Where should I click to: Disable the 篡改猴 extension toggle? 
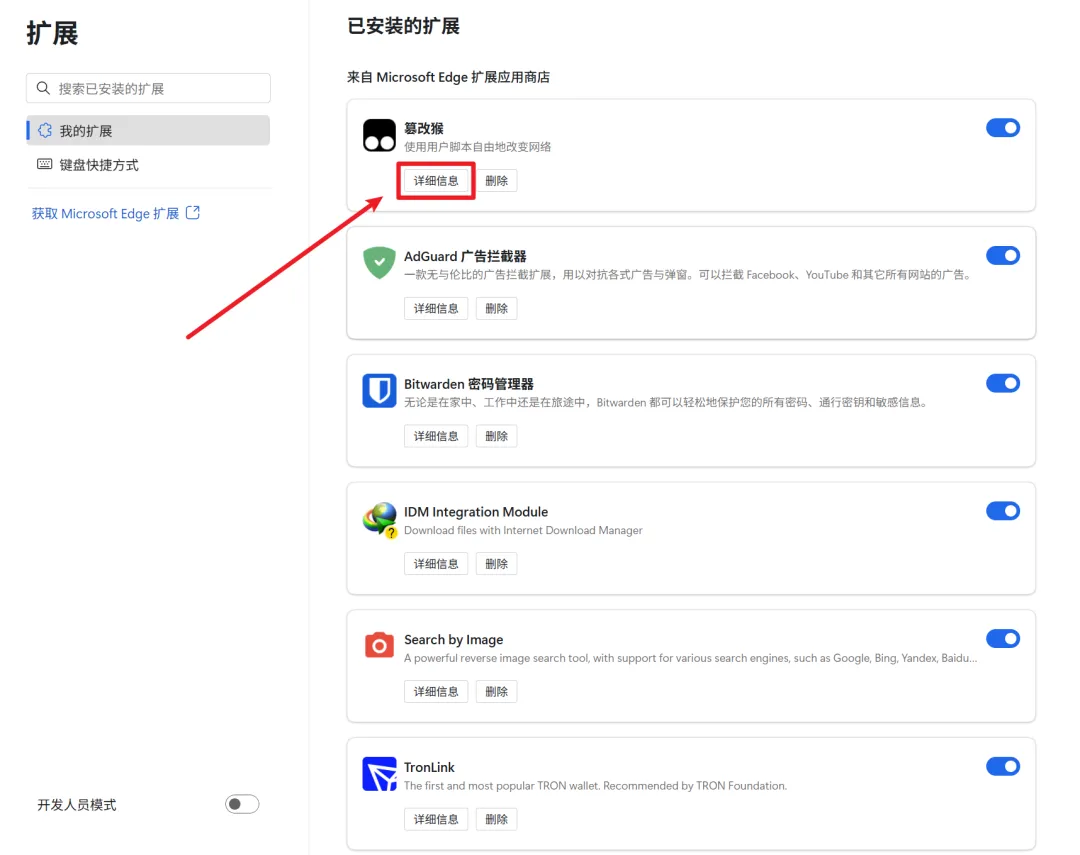click(x=1002, y=127)
